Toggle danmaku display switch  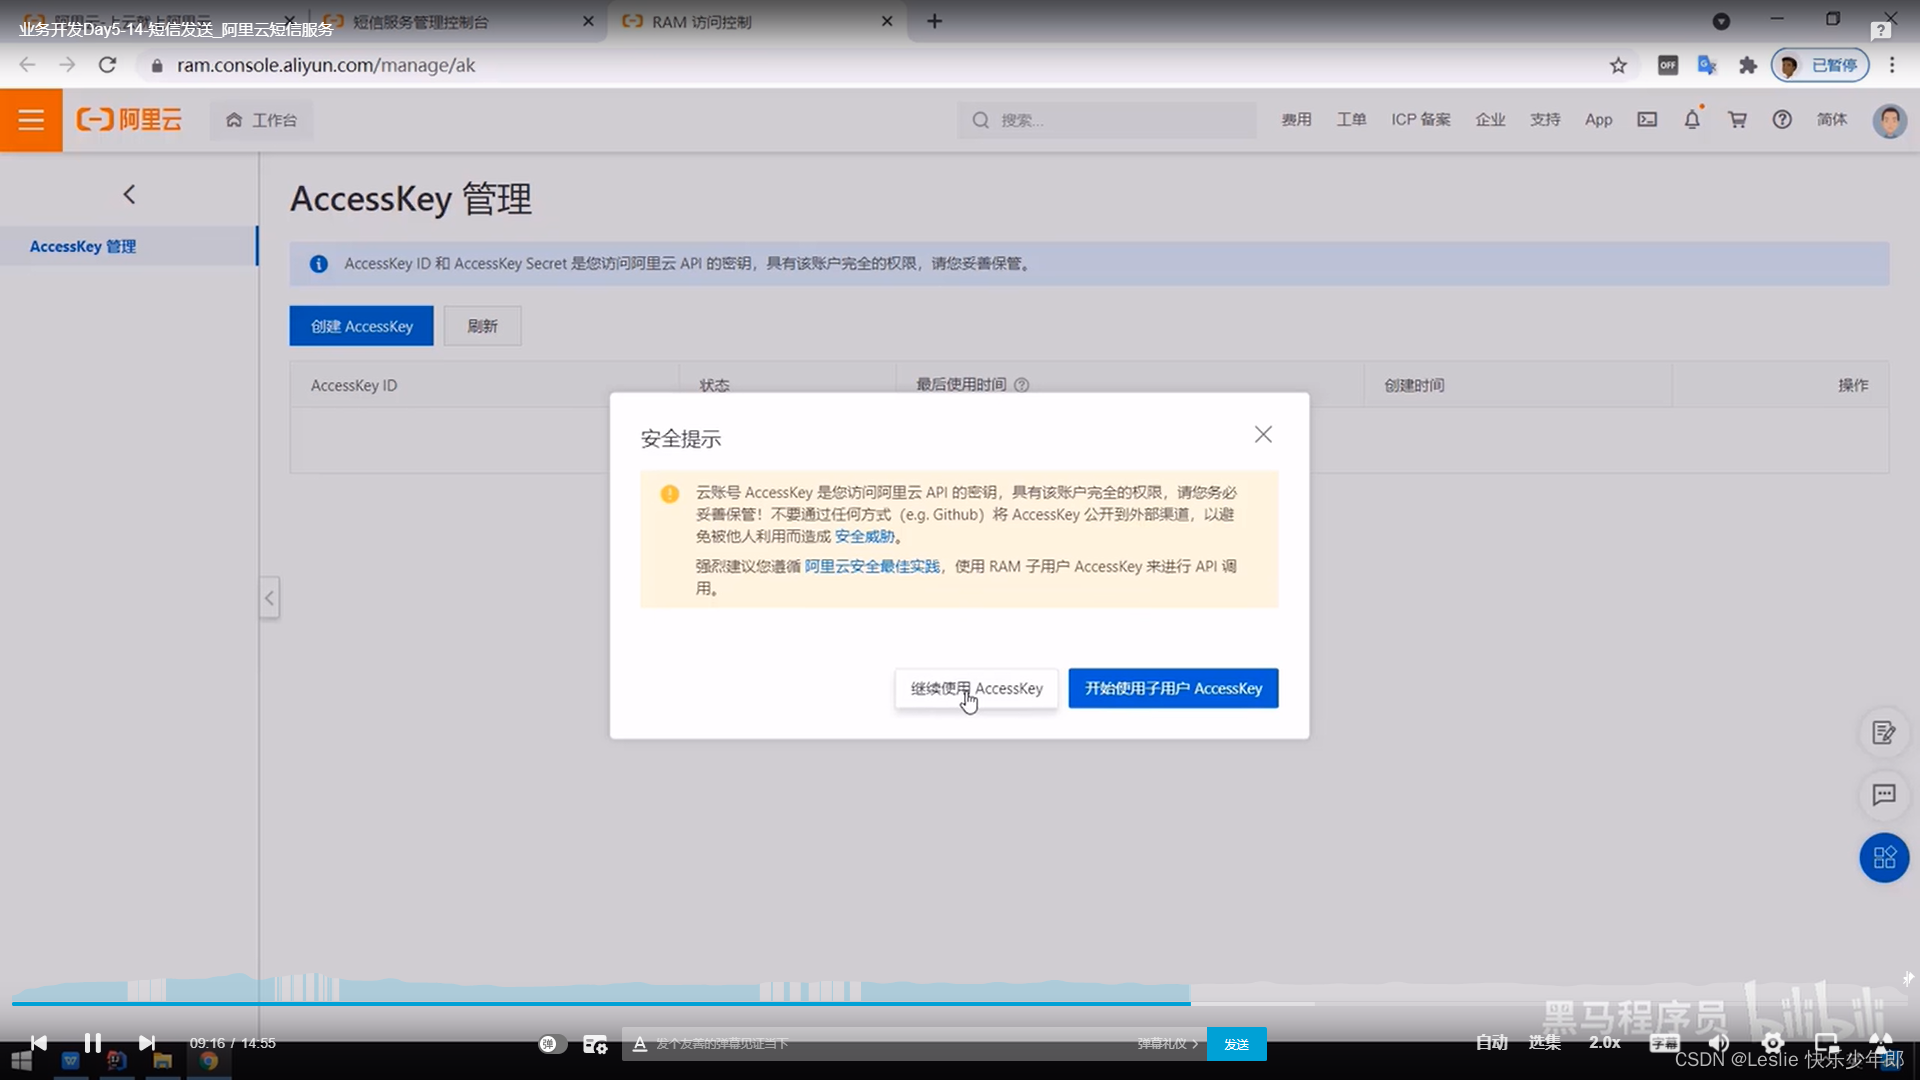point(551,1044)
